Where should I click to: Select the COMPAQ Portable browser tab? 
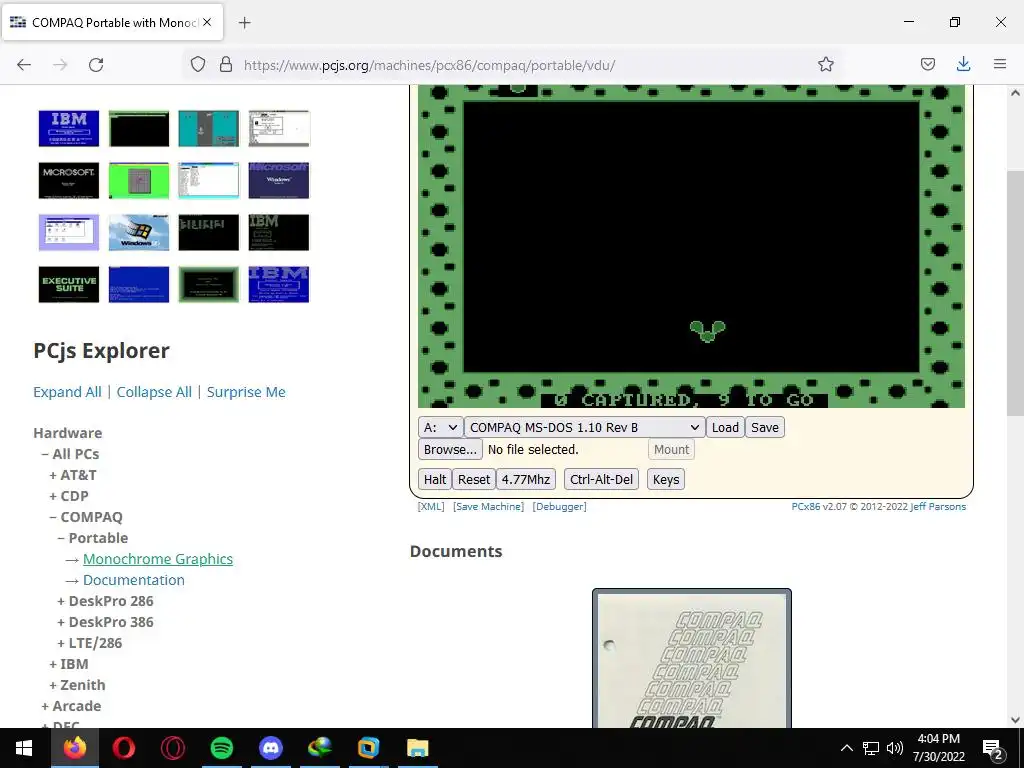(x=112, y=22)
